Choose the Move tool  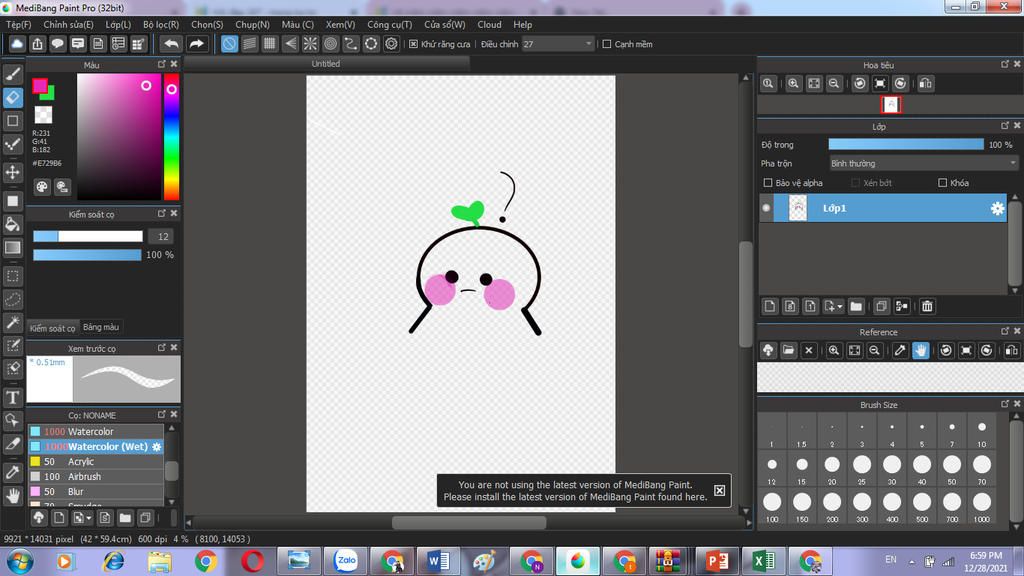coord(12,172)
